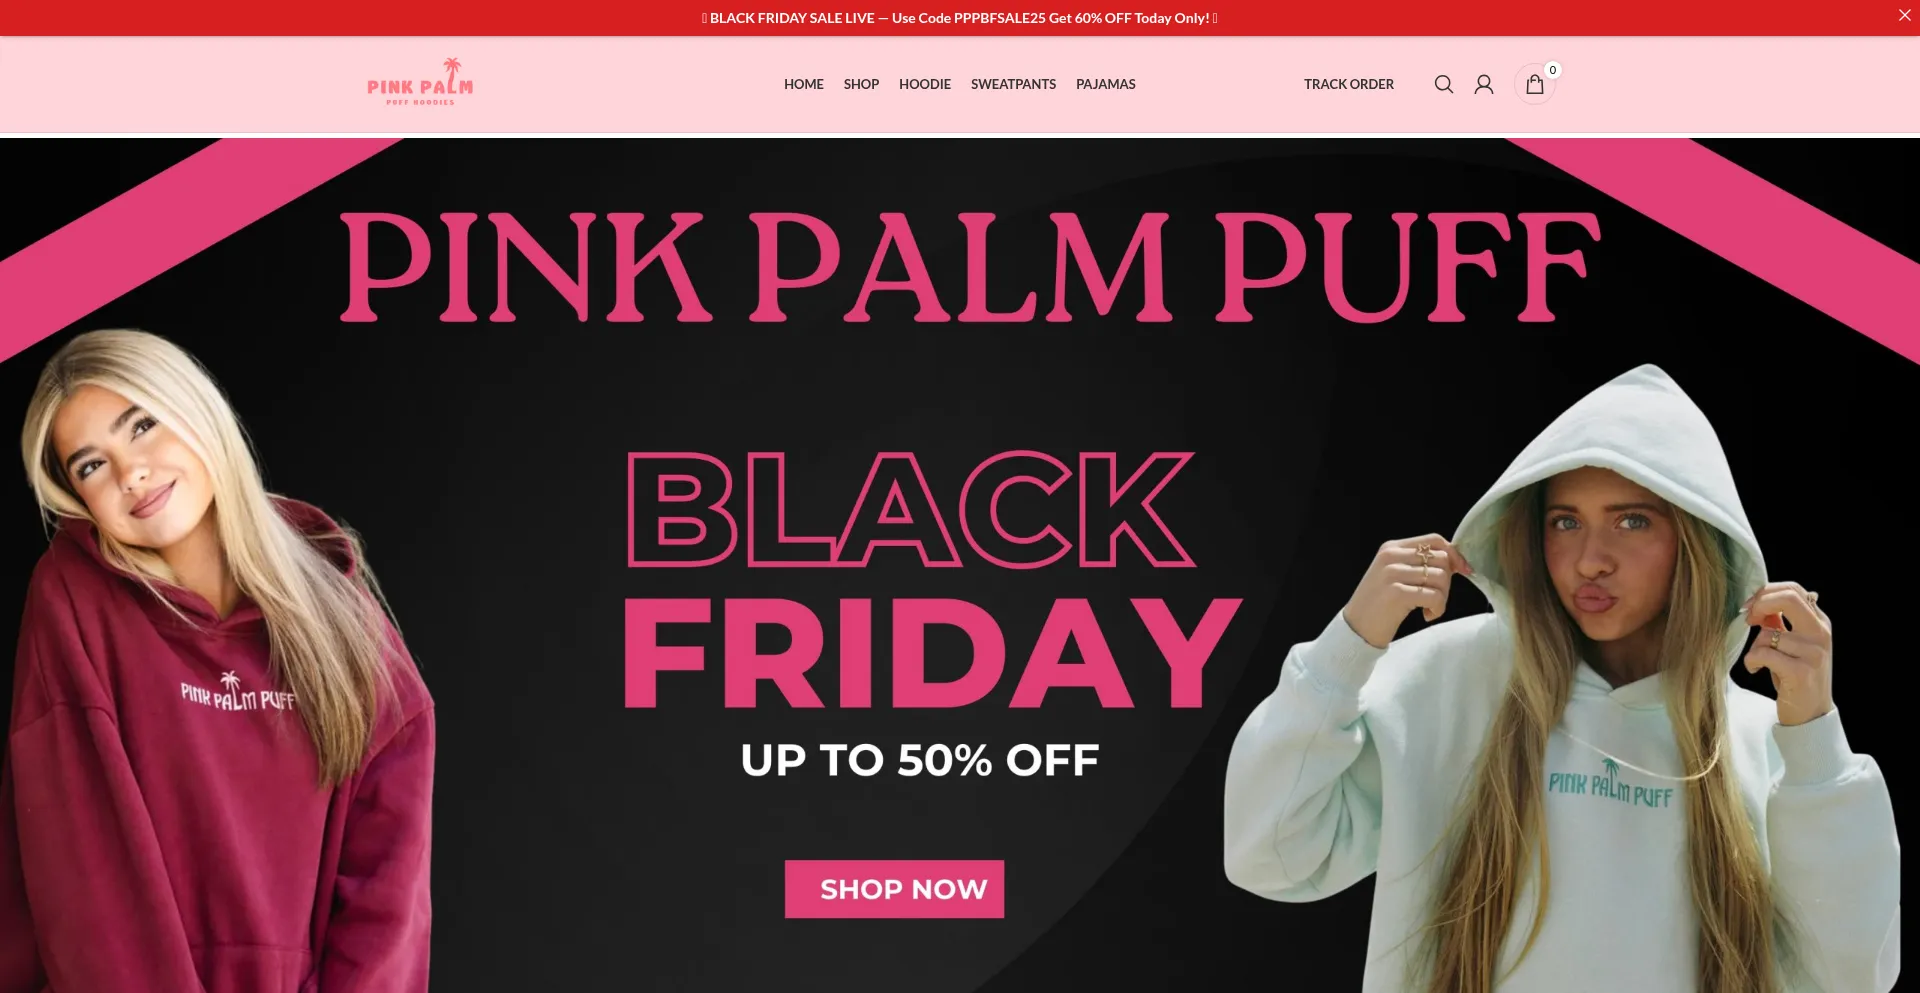Select HOODIE in the navigation
This screenshot has width=1920, height=993.
click(925, 84)
